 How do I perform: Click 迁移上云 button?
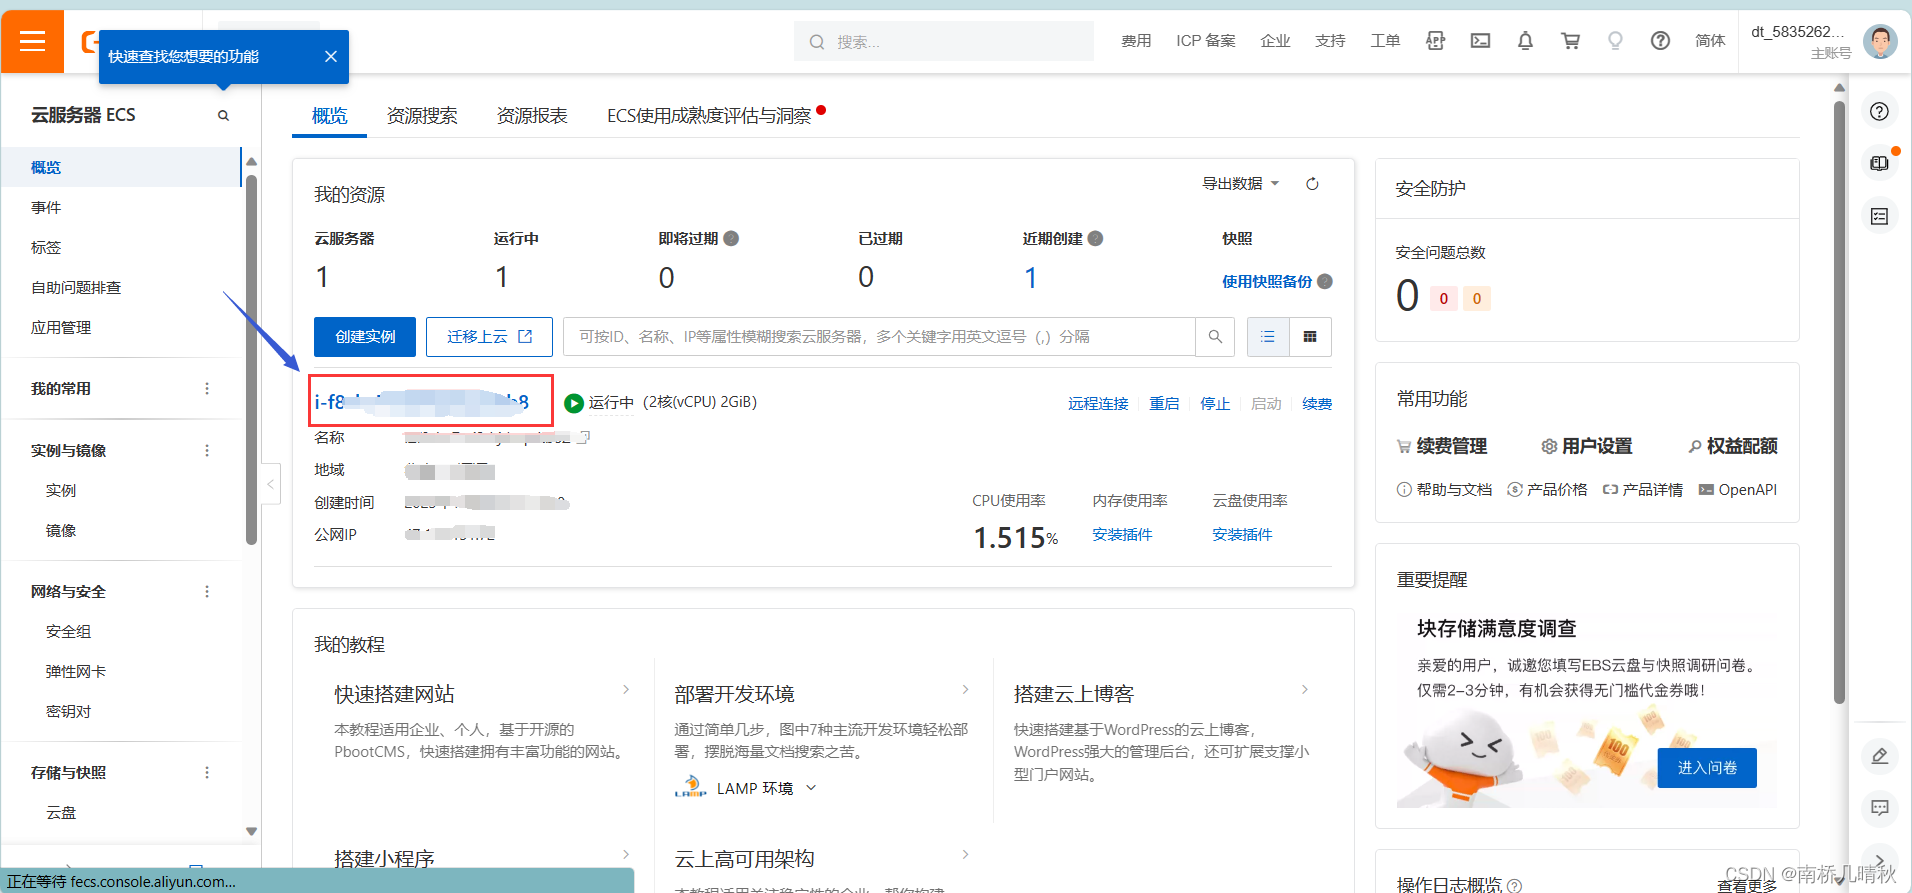tap(489, 337)
